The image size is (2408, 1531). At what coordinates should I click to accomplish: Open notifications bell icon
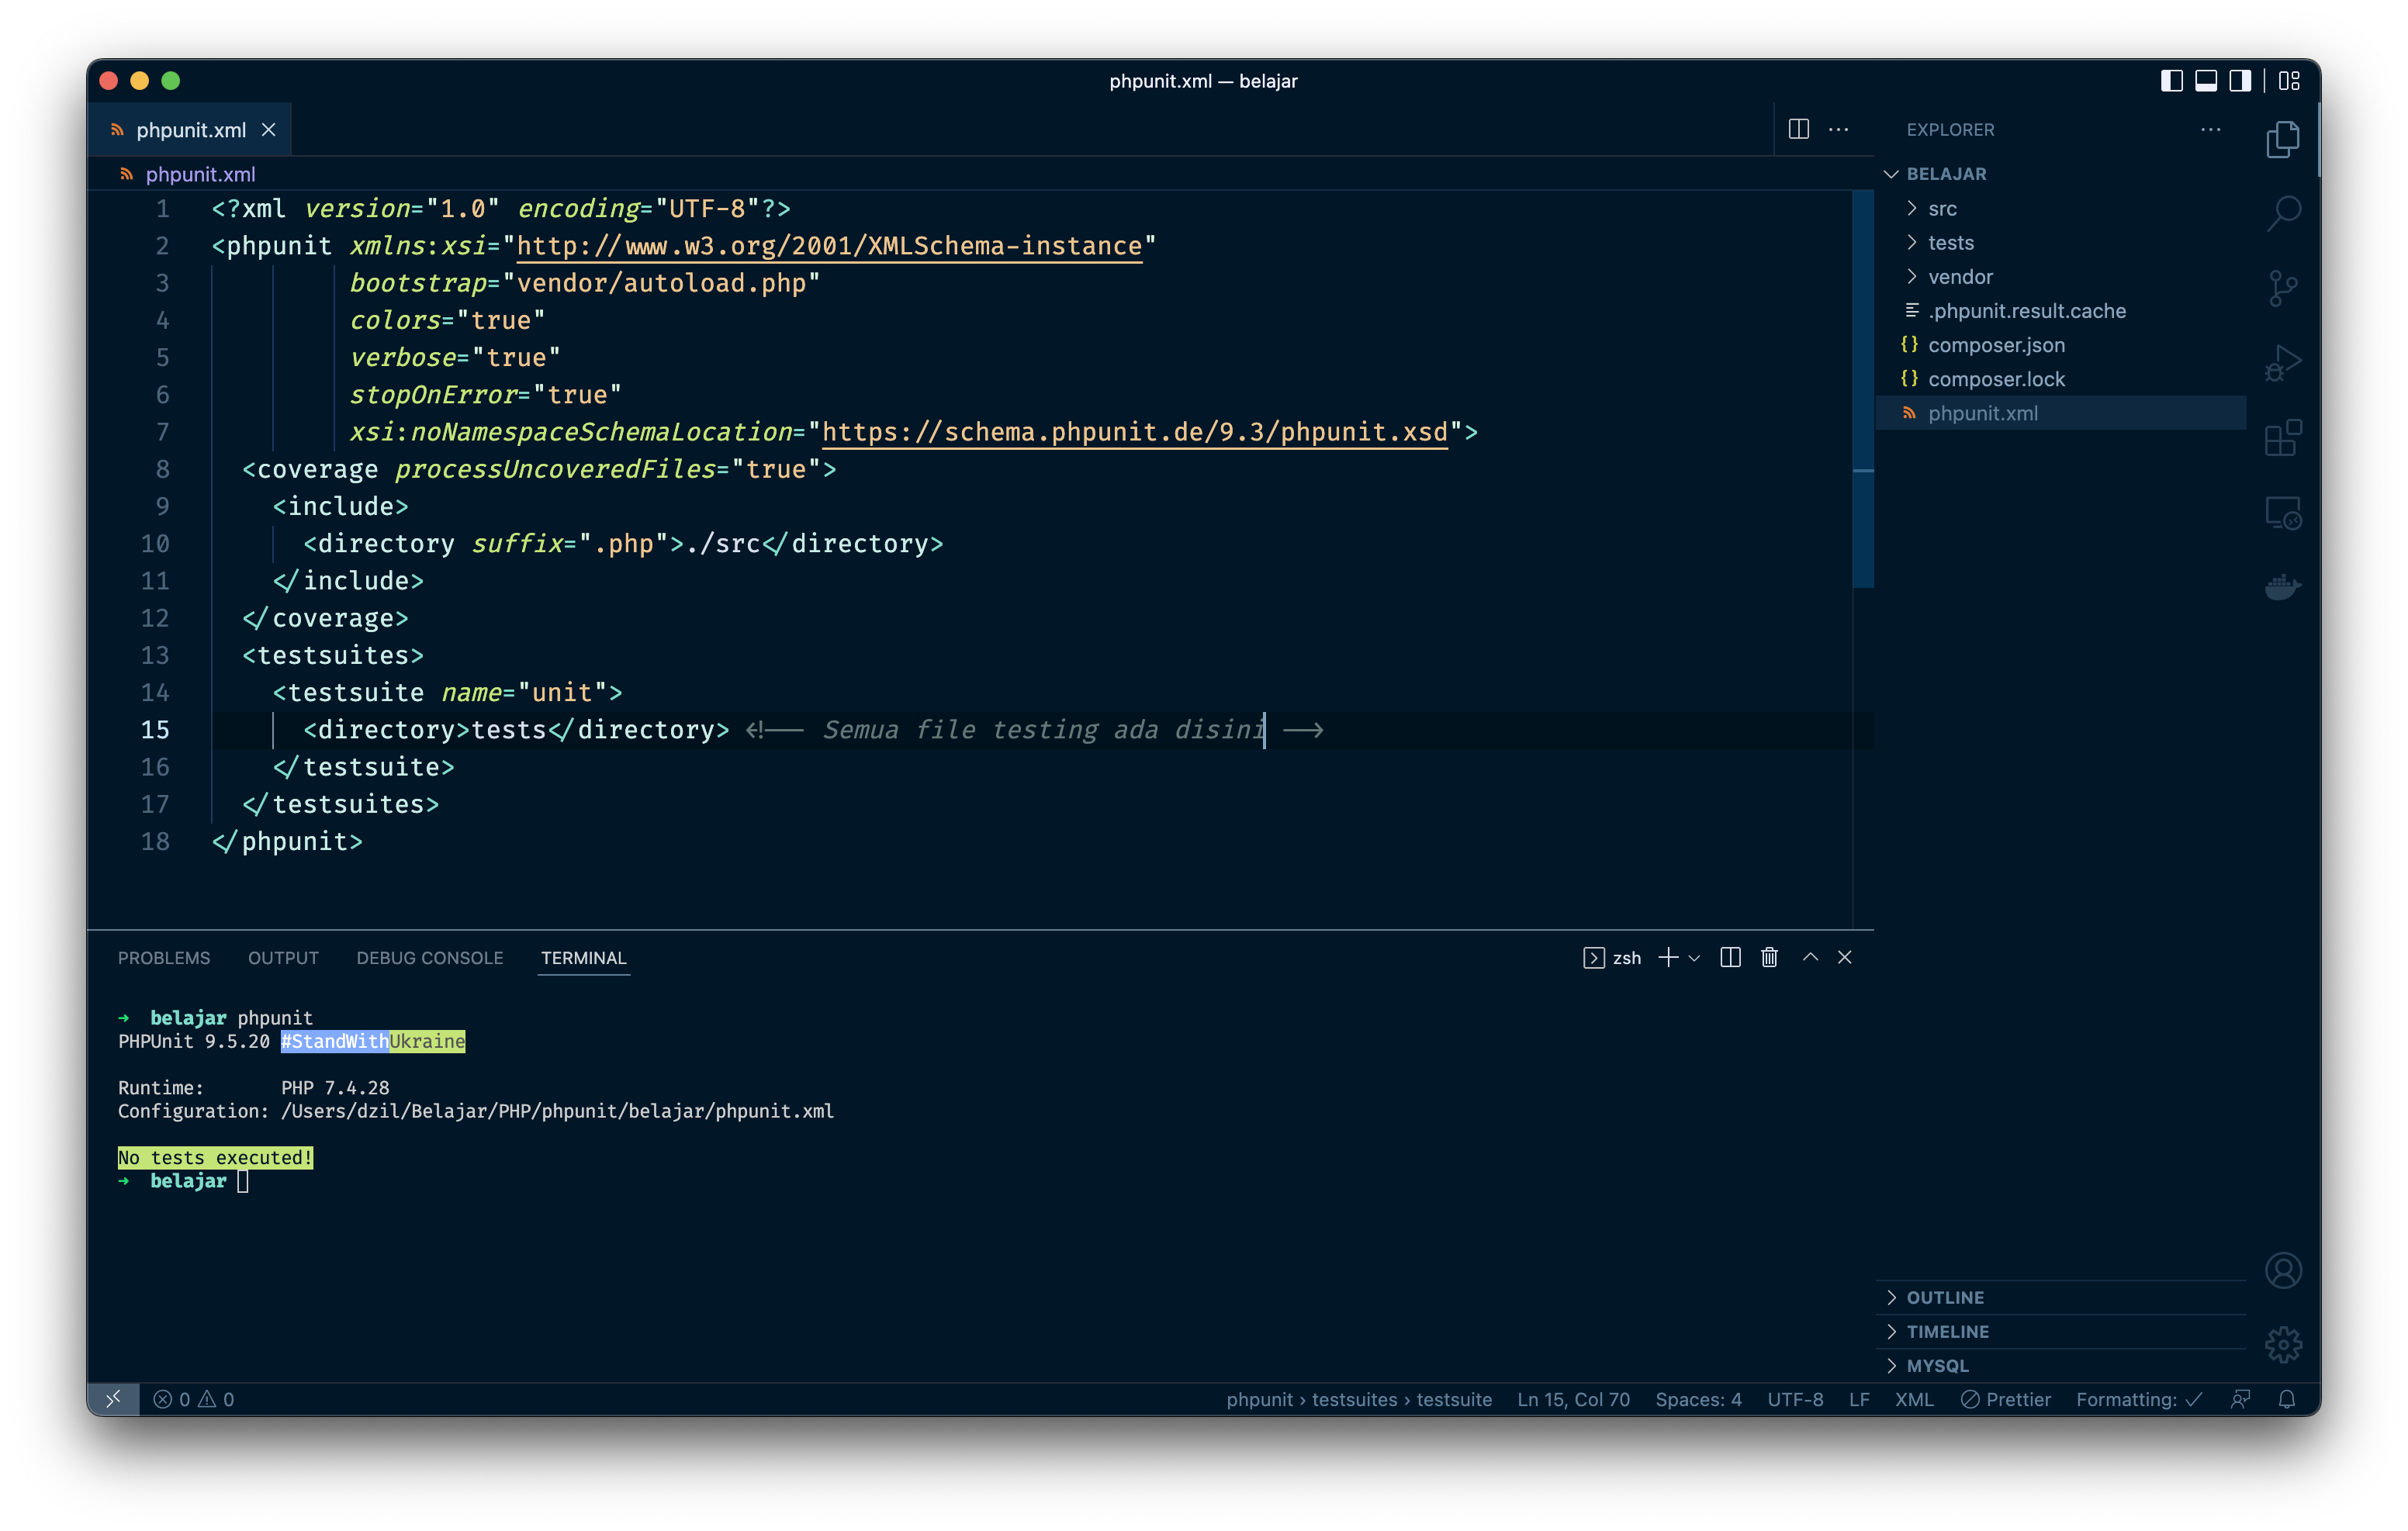click(2286, 1399)
